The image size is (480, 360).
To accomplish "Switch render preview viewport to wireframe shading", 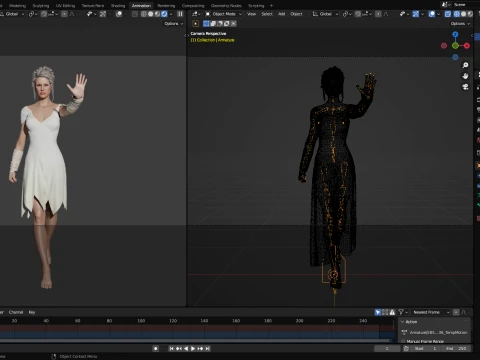I will (144, 14).
